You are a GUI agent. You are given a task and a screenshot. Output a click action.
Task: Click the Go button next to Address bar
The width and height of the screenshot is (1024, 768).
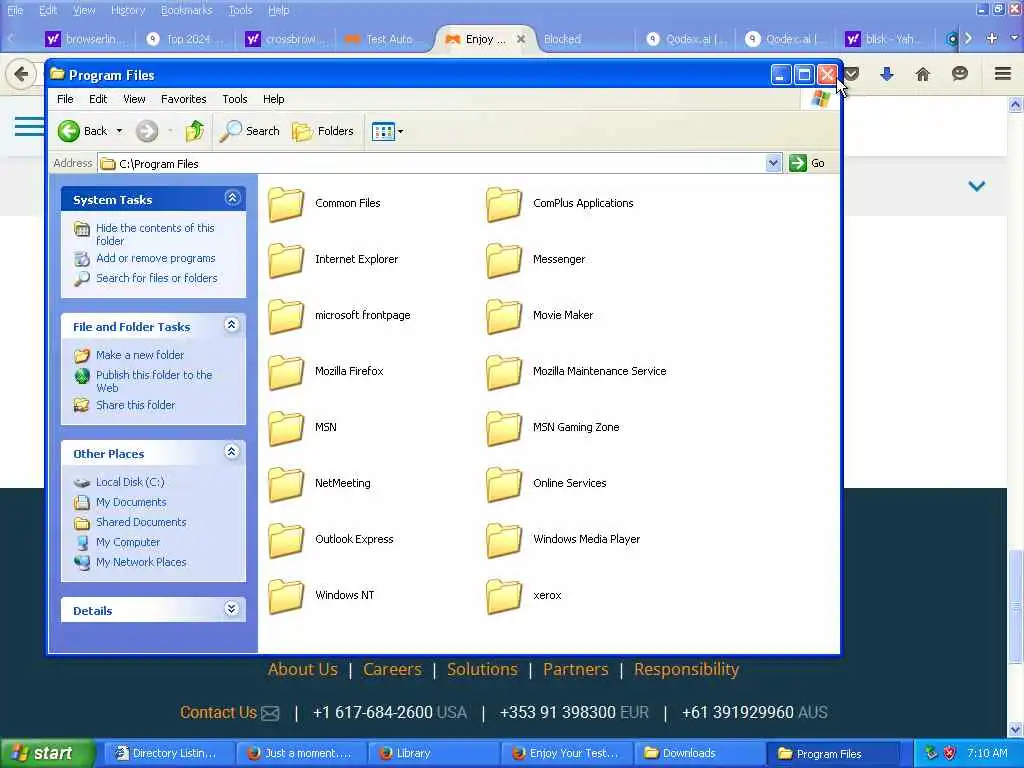[x=807, y=163]
